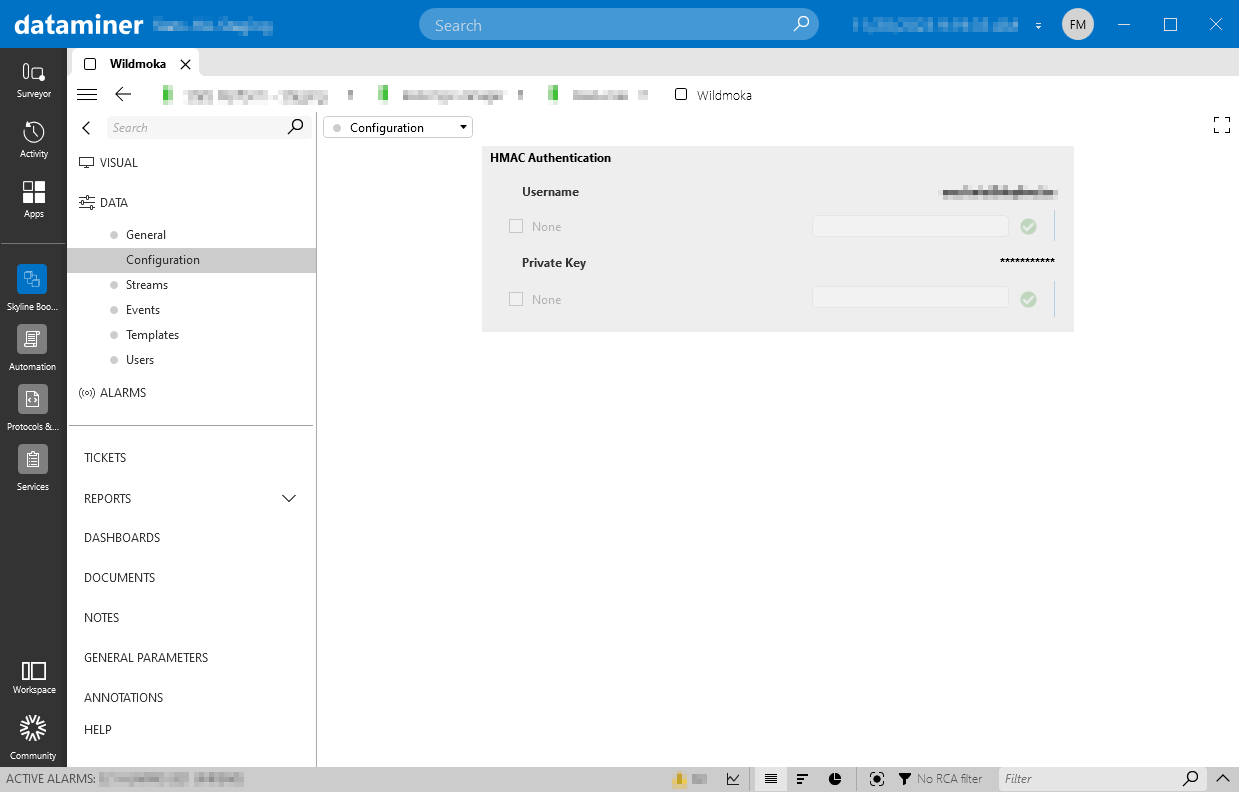Select the Configuration data page

coord(192,260)
